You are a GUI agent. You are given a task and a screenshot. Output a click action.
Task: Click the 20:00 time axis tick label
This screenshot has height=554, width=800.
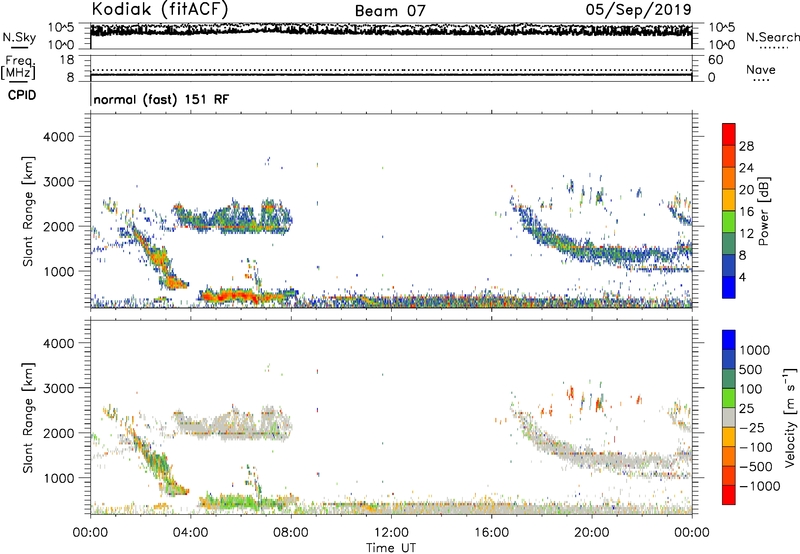pos(591,533)
